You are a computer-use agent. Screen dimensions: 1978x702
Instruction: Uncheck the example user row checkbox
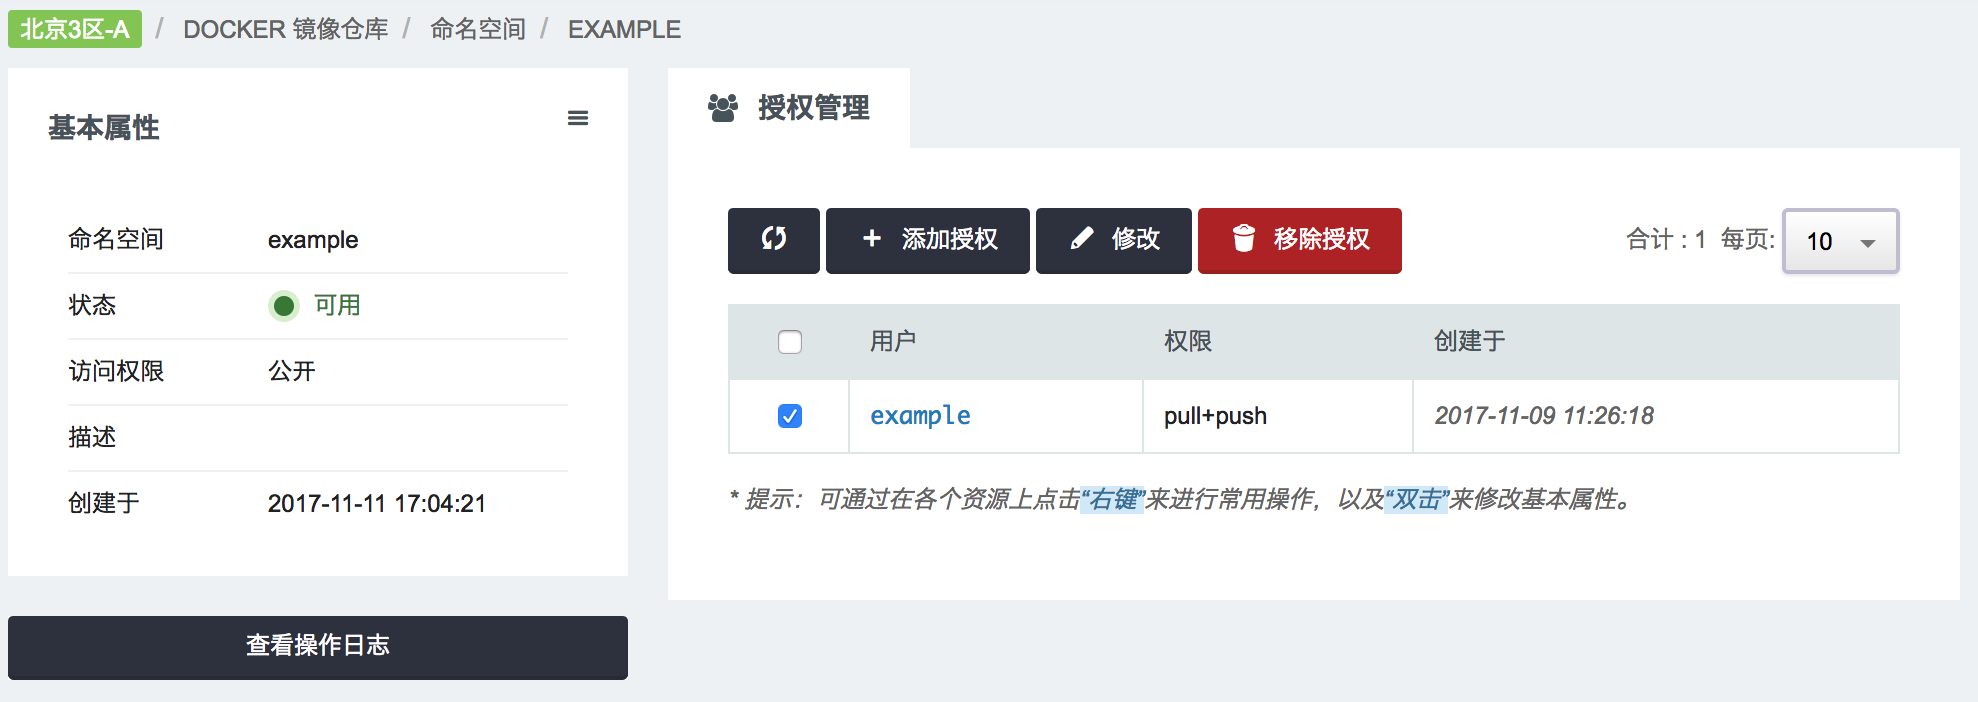[790, 416]
